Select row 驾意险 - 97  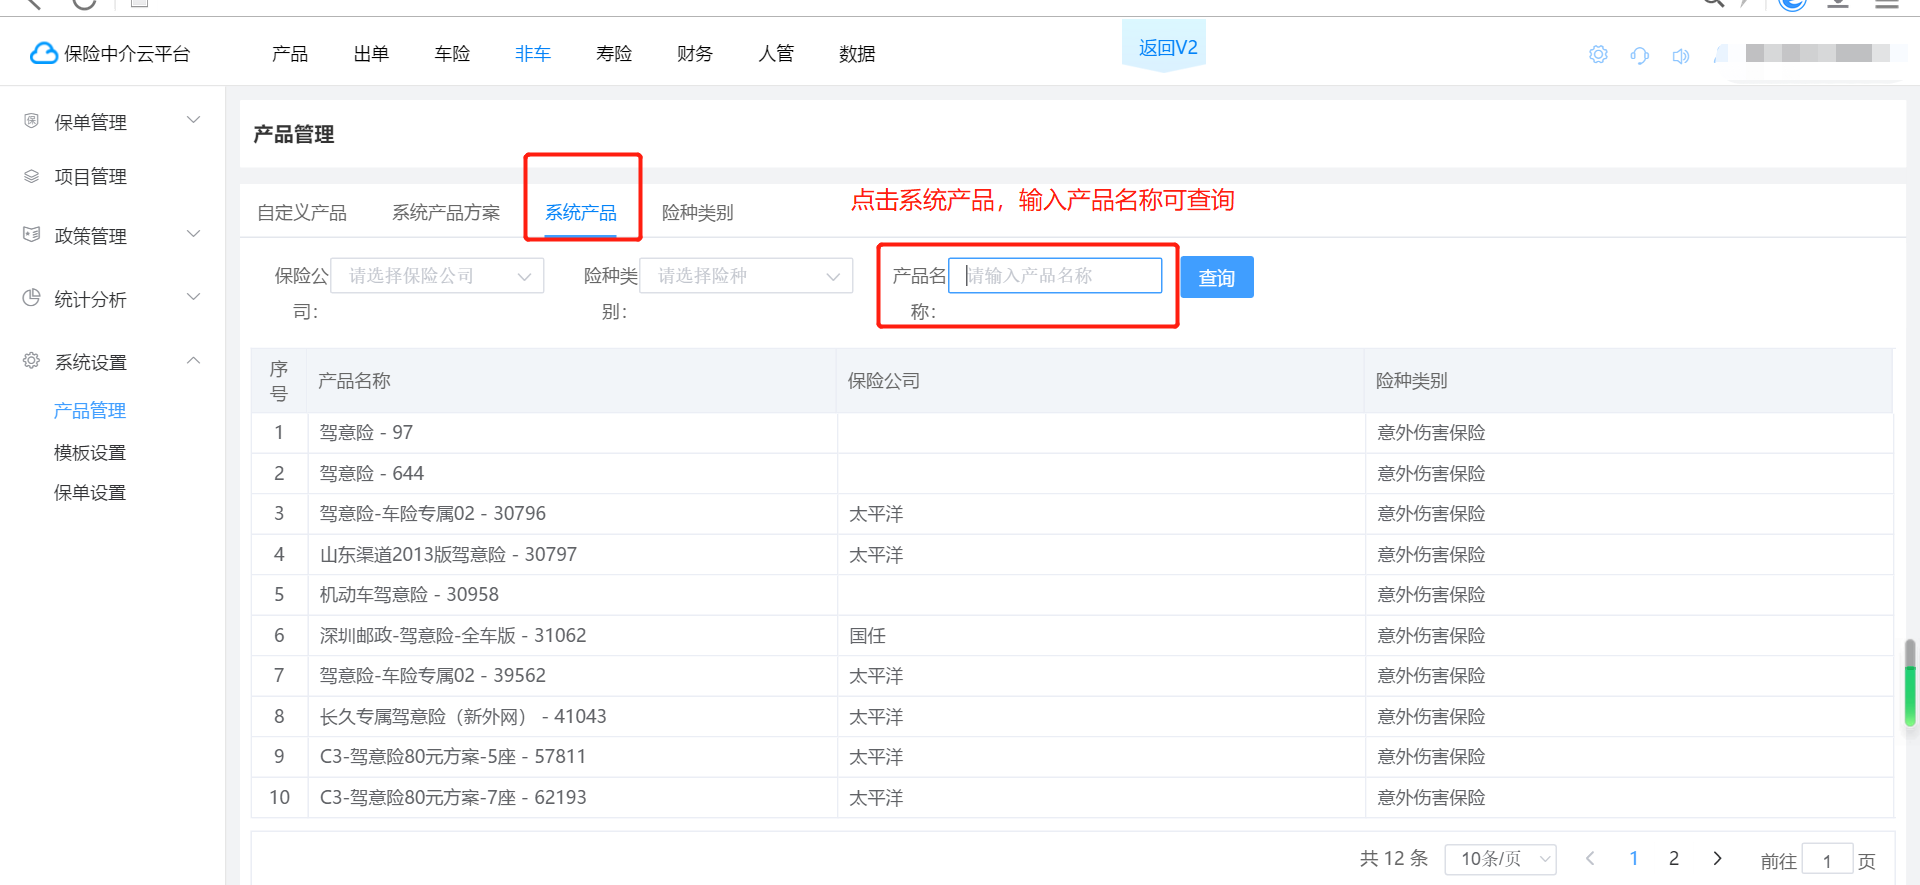1072,433
